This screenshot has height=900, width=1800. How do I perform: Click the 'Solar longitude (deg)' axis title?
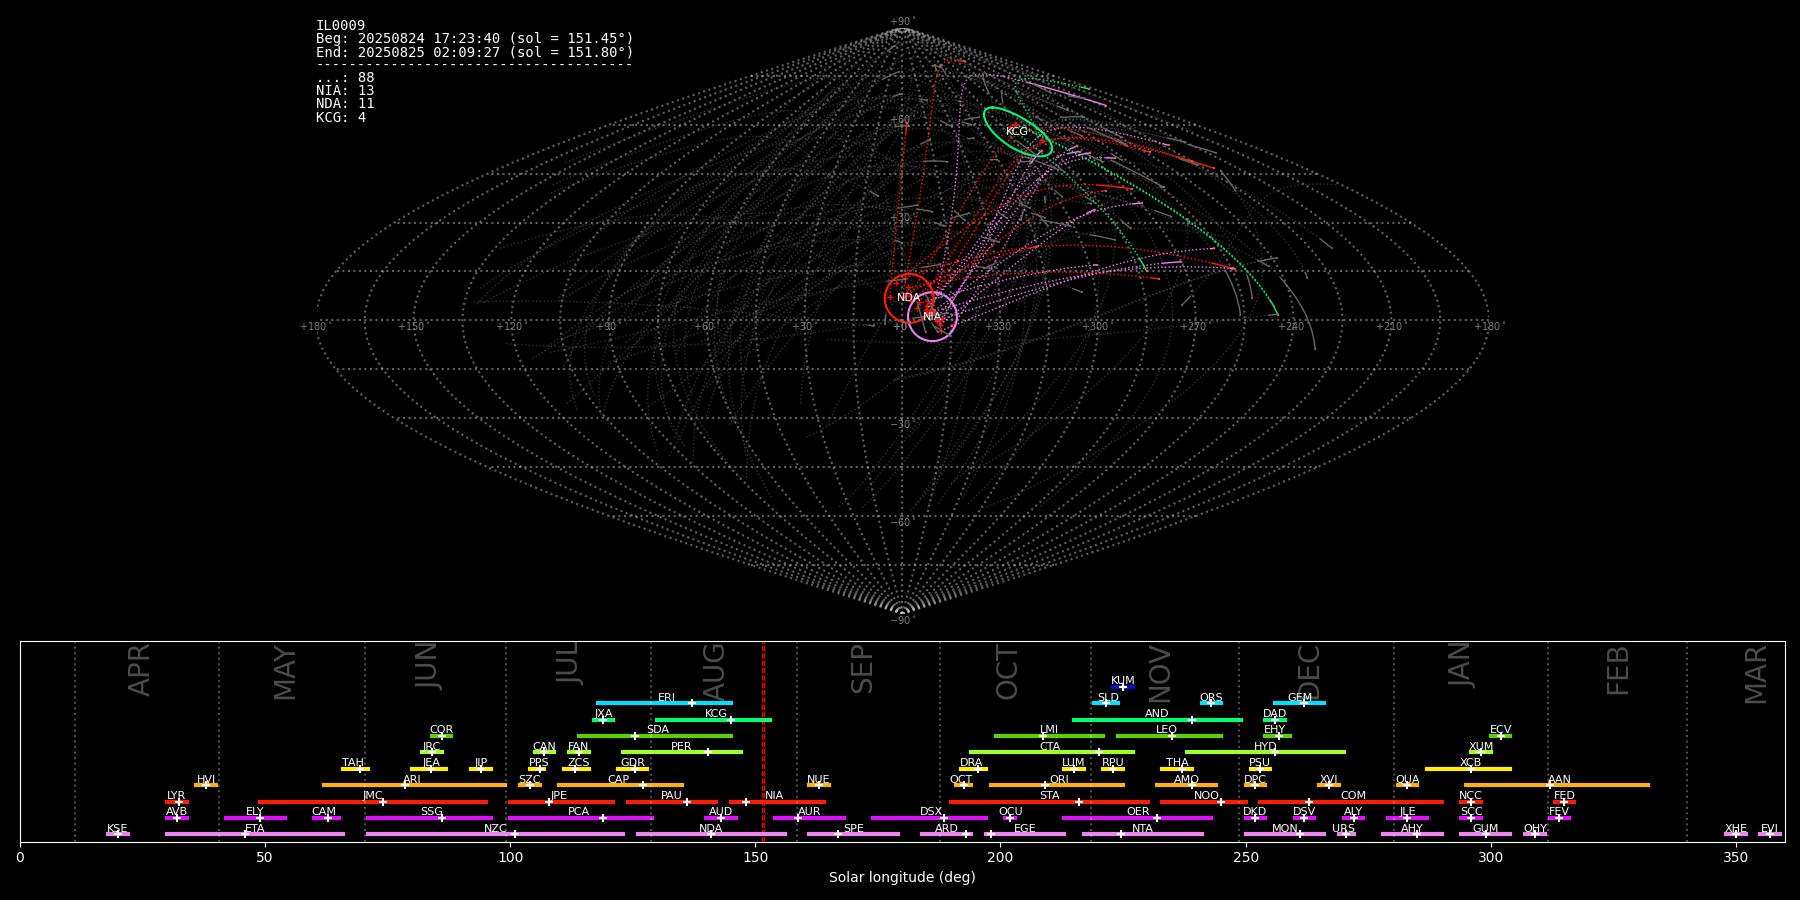coord(902,877)
